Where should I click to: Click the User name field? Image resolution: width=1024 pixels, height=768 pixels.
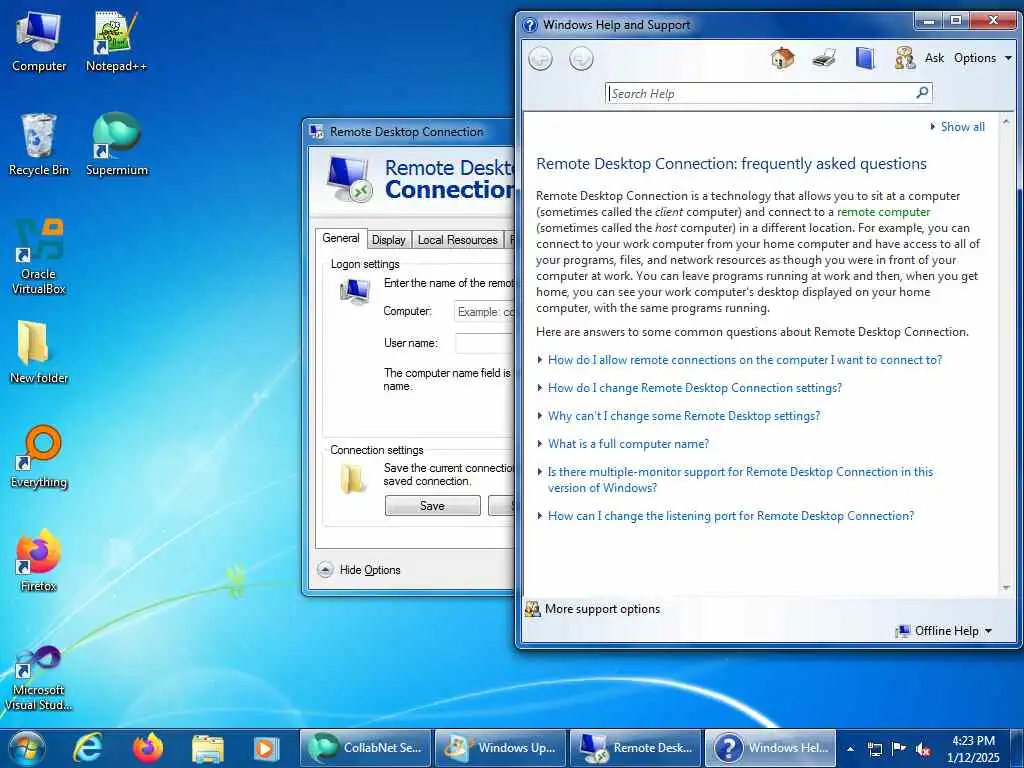click(485, 343)
